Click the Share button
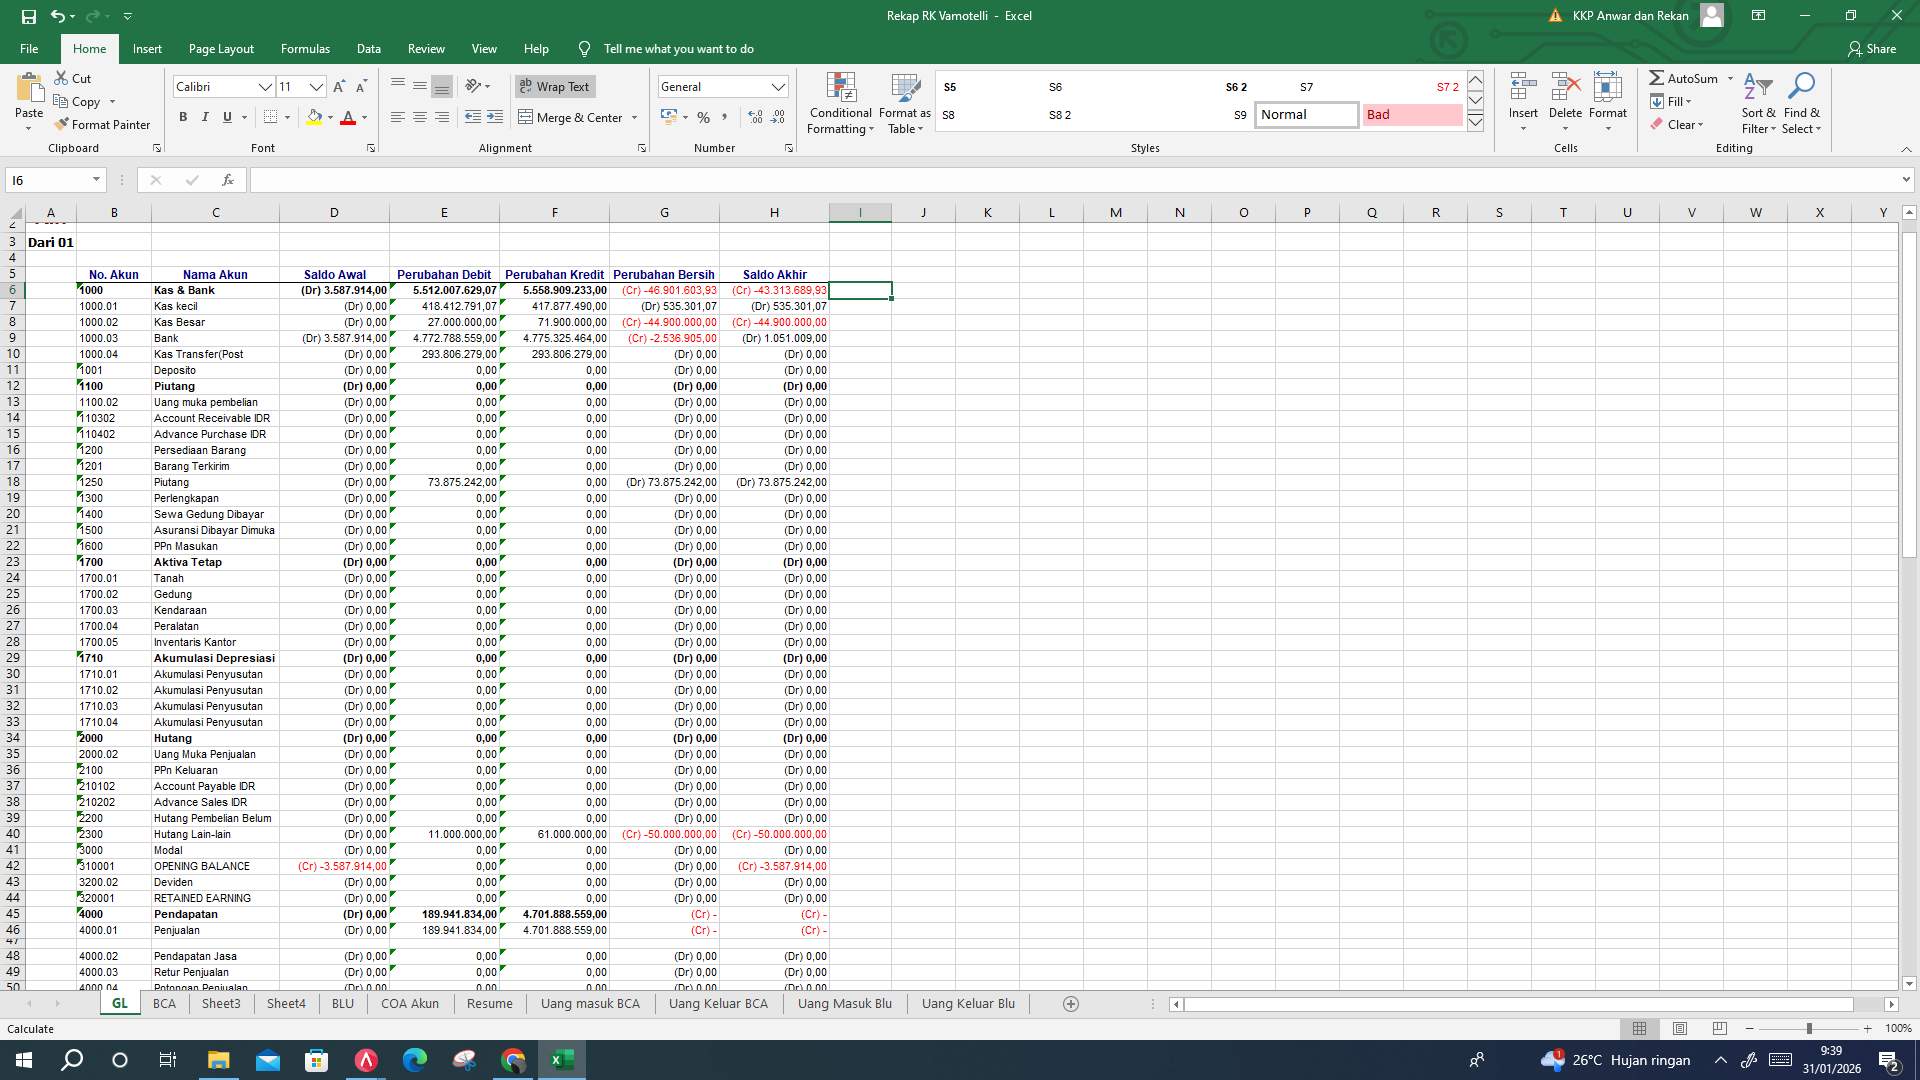Image resolution: width=1920 pixels, height=1080 pixels. click(1881, 48)
